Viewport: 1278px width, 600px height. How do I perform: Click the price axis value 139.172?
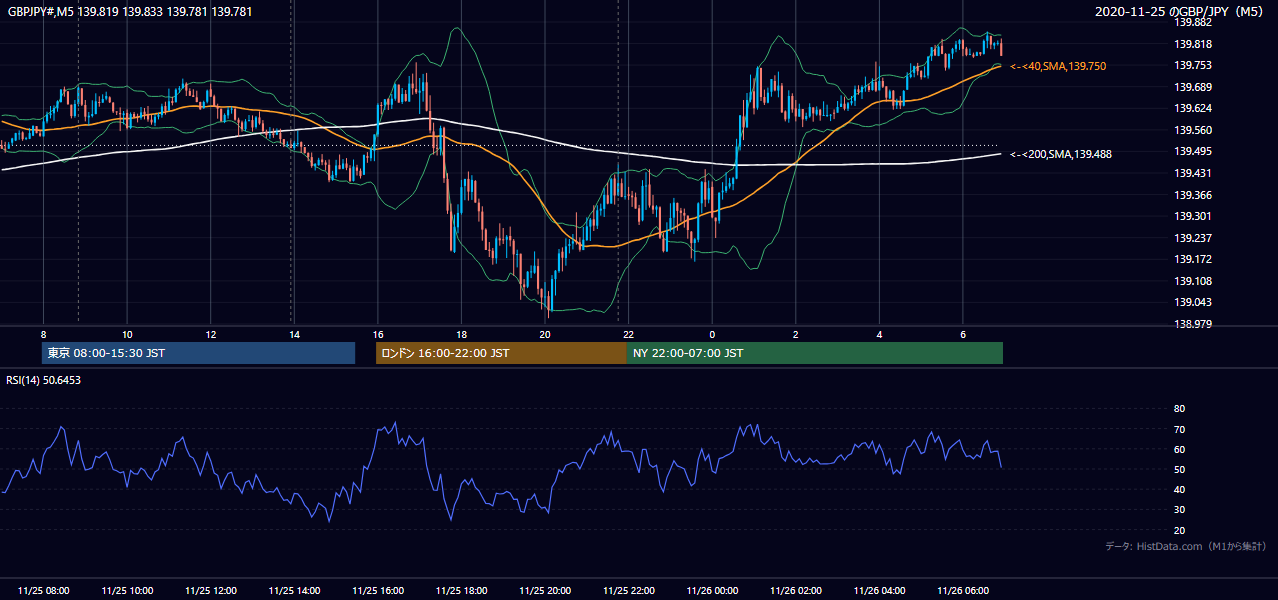(1192, 259)
